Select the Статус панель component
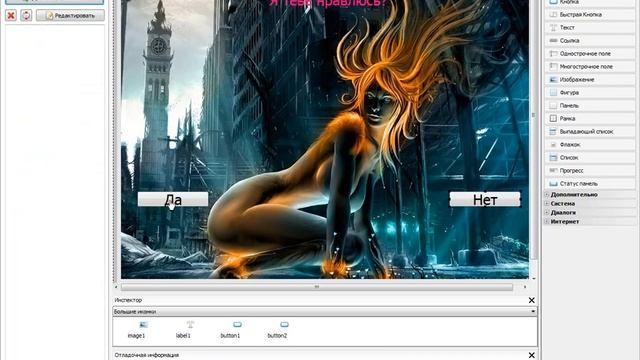 pyautogui.click(x=589, y=184)
